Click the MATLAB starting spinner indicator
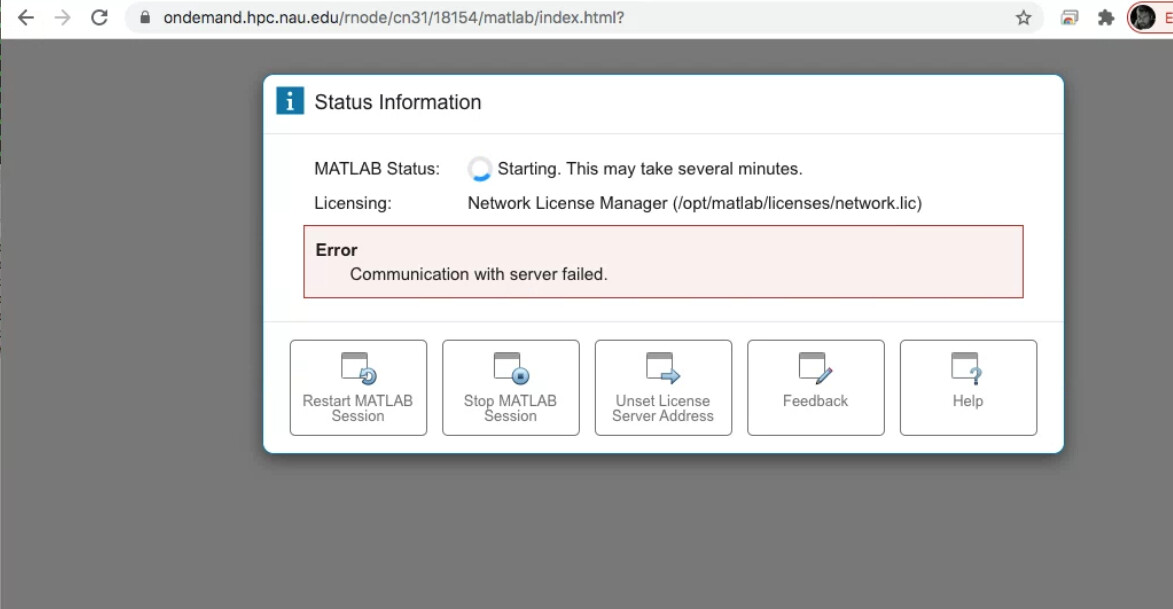Screen dimensions: 1173x609 point(480,169)
